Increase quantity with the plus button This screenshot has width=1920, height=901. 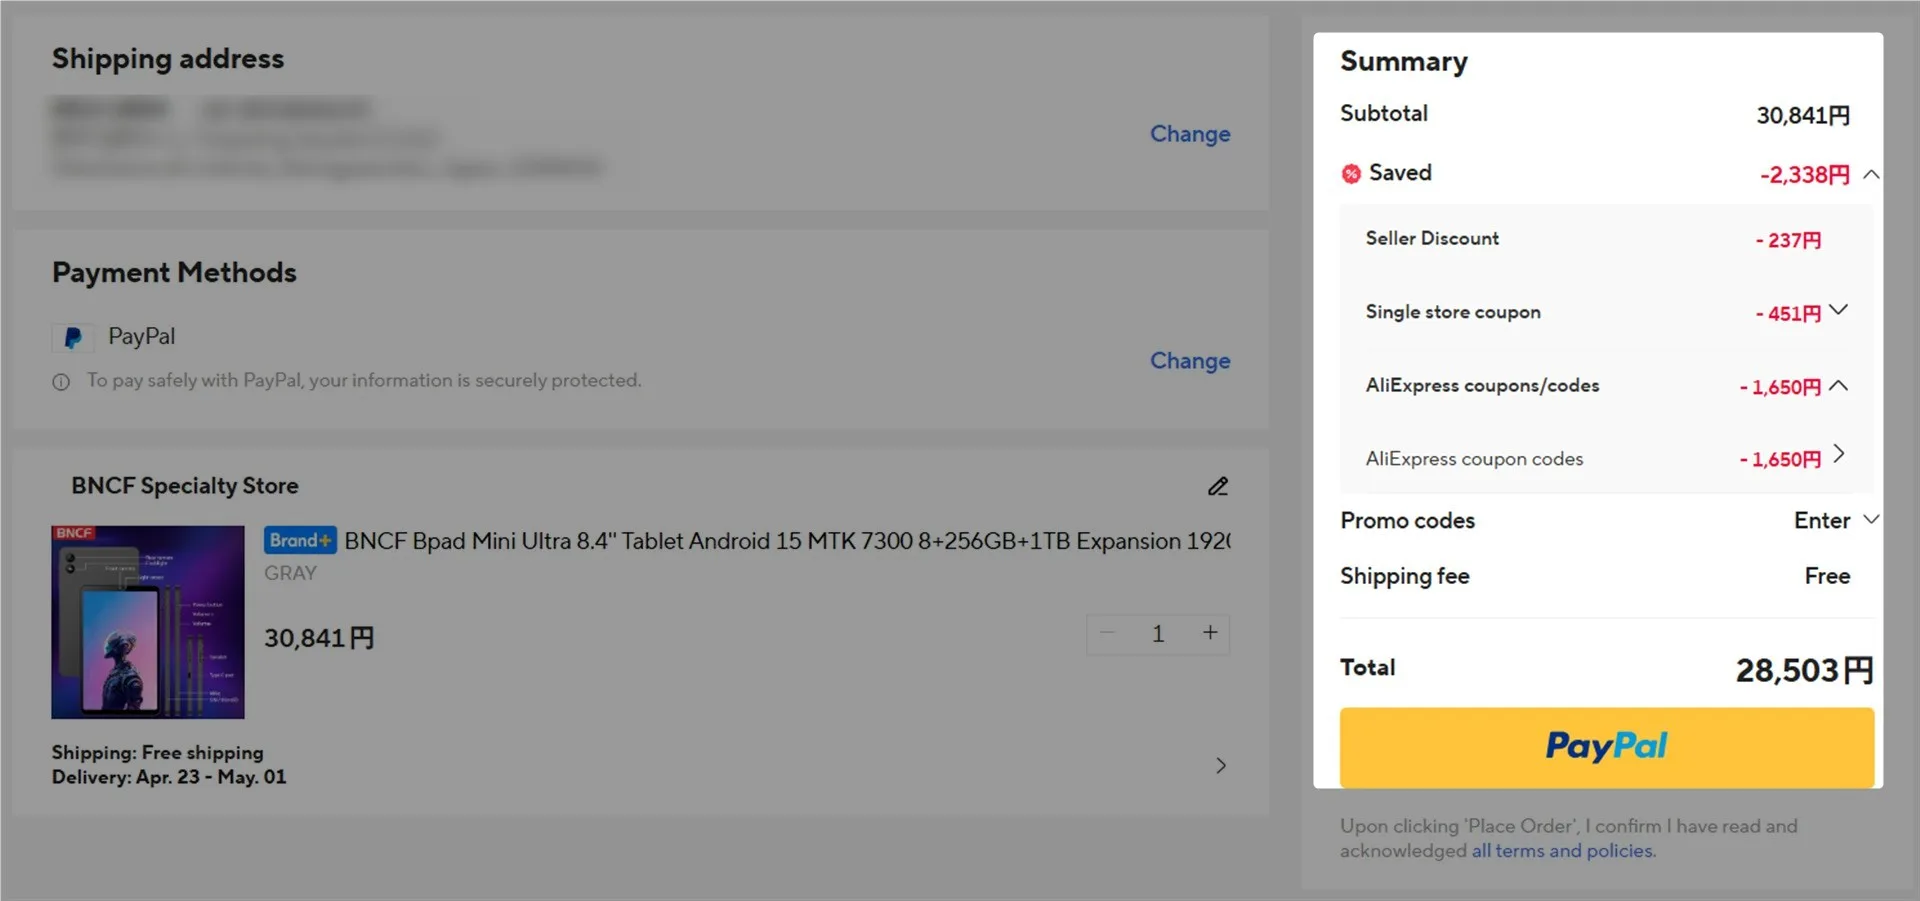[x=1210, y=633]
